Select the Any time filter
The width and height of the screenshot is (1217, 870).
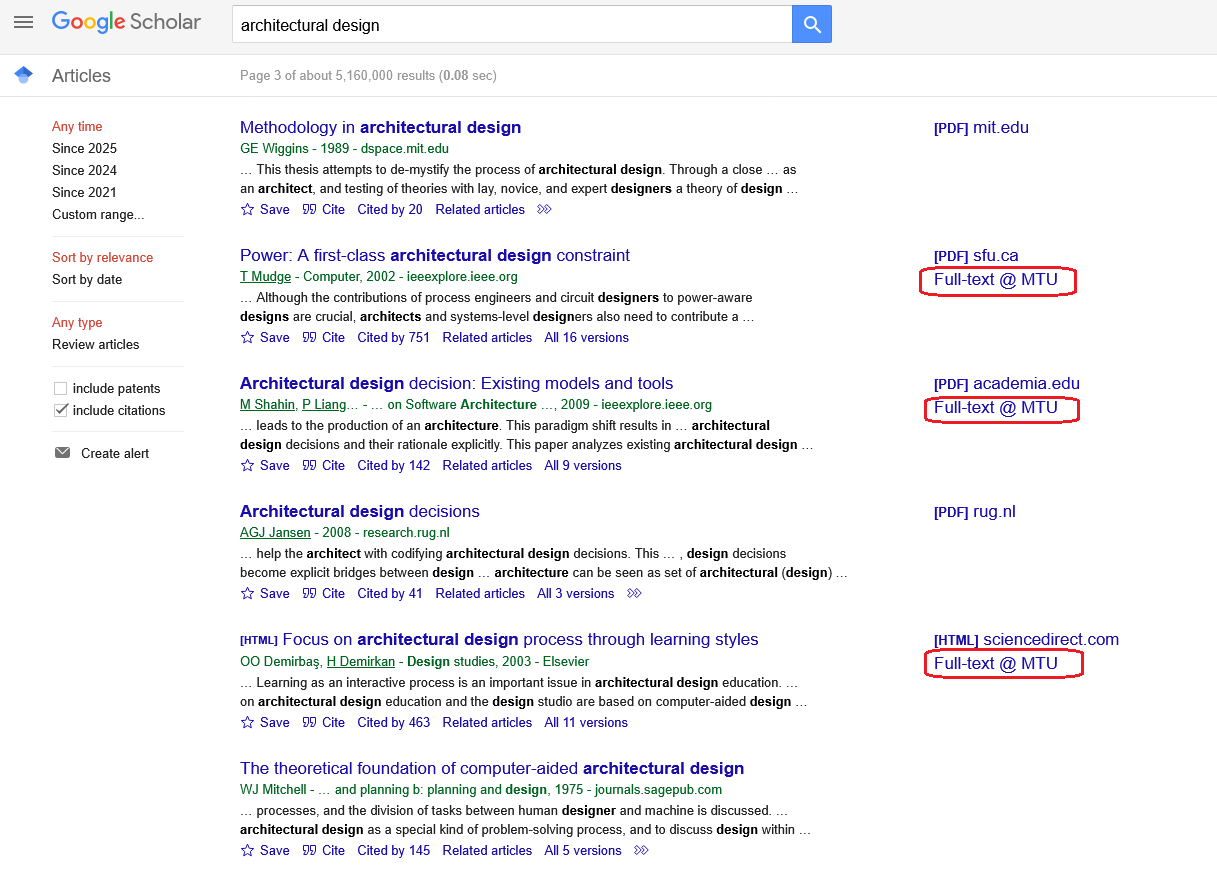tap(77, 126)
